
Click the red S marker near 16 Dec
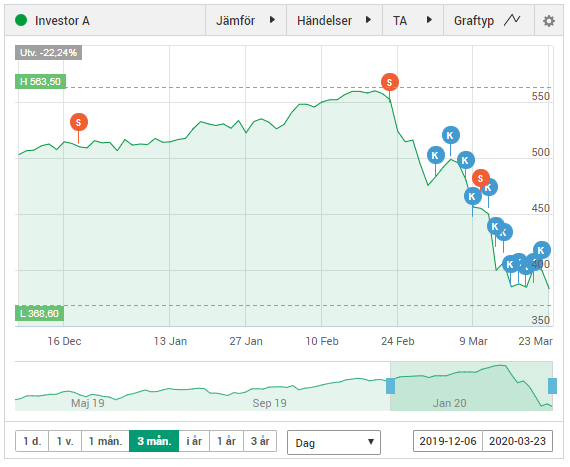(x=79, y=122)
